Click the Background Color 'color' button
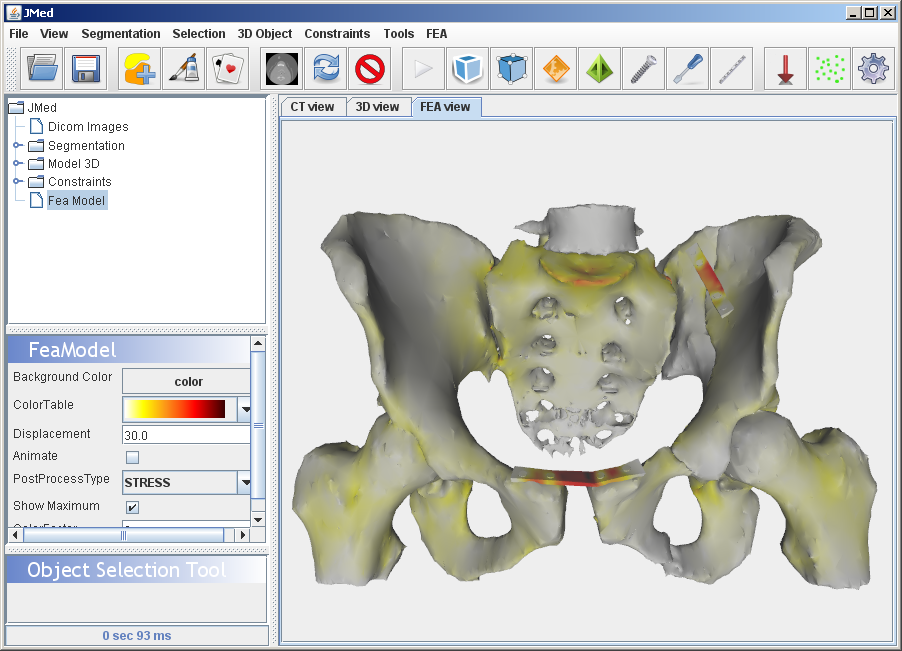 [x=187, y=381]
